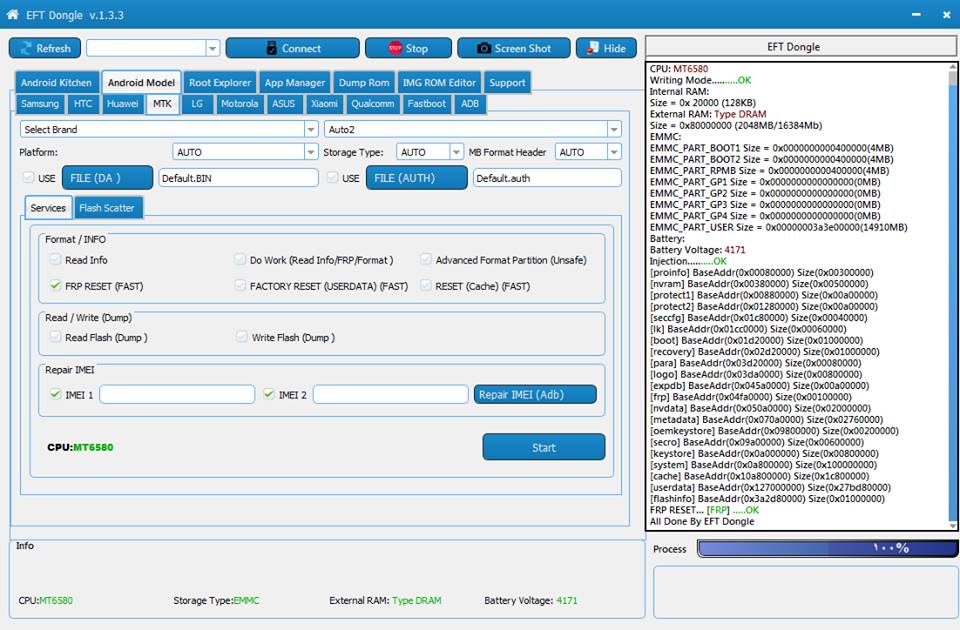Click the Start button

tap(543, 447)
